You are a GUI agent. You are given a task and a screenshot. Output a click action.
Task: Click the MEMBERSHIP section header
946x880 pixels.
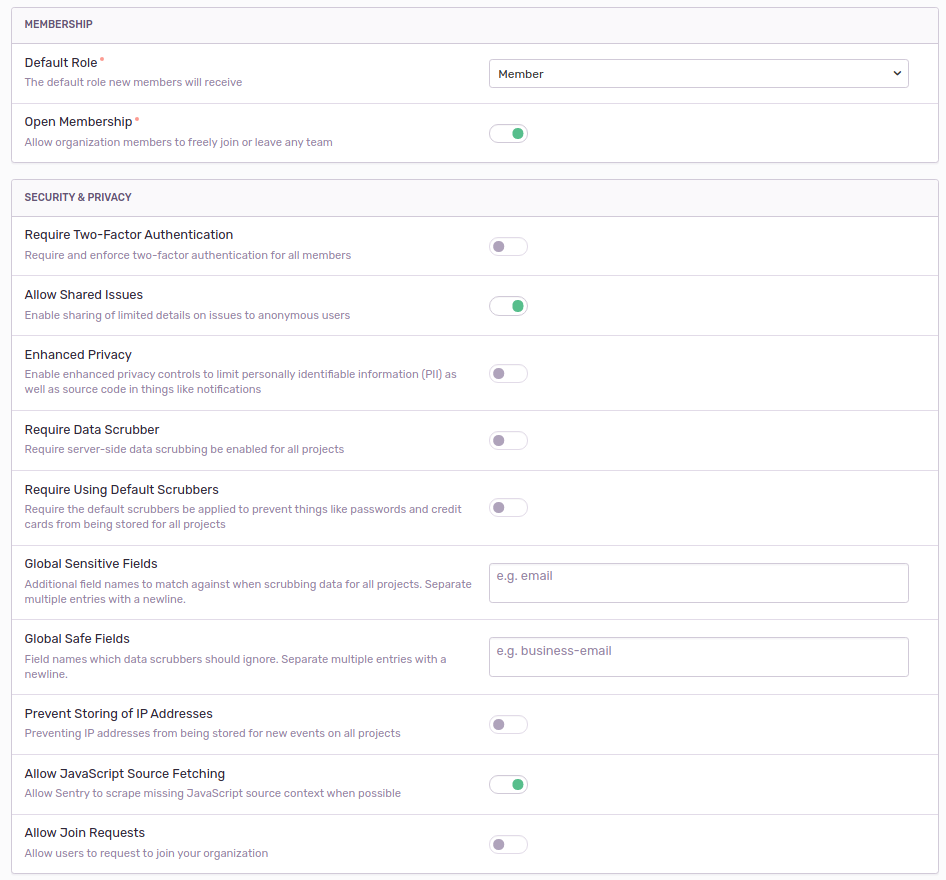click(x=59, y=24)
